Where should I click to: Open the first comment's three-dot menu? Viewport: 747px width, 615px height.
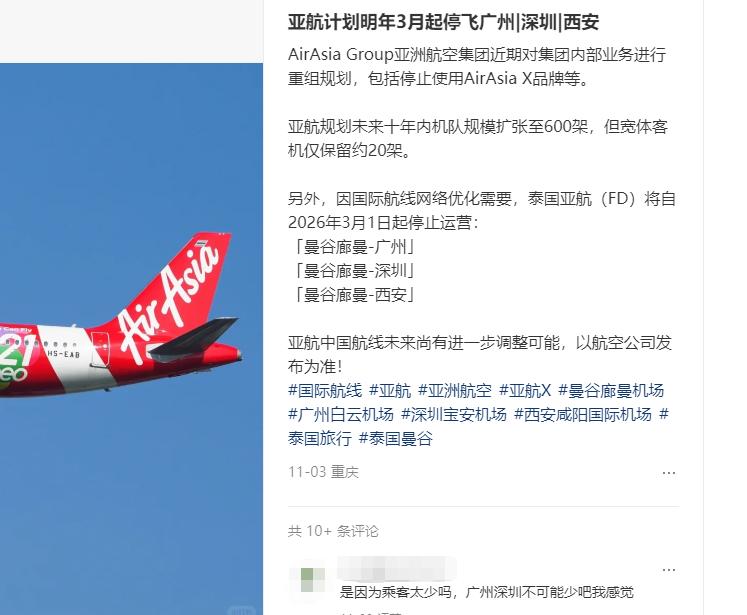tap(668, 570)
